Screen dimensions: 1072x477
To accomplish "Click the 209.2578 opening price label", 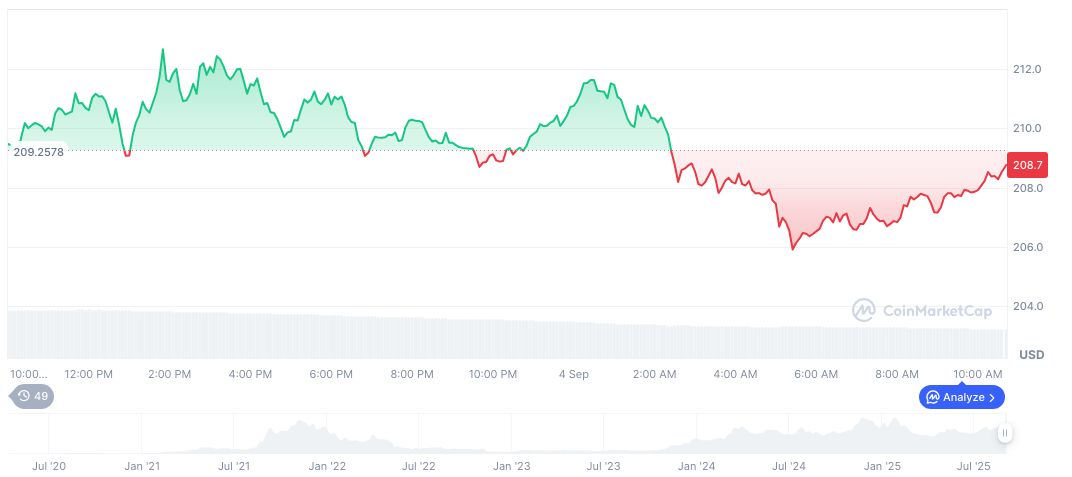I will point(38,152).
